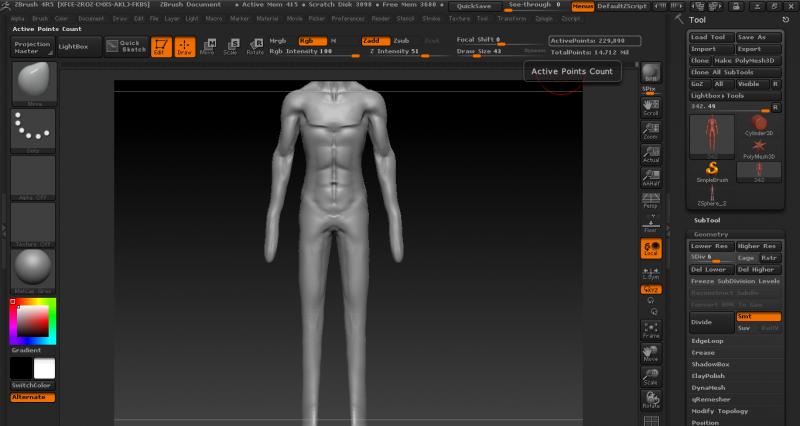Expand the SubTool palette section
Viewport: 800px width, 426px height.
pyautogui.click(x=707, y=220)
